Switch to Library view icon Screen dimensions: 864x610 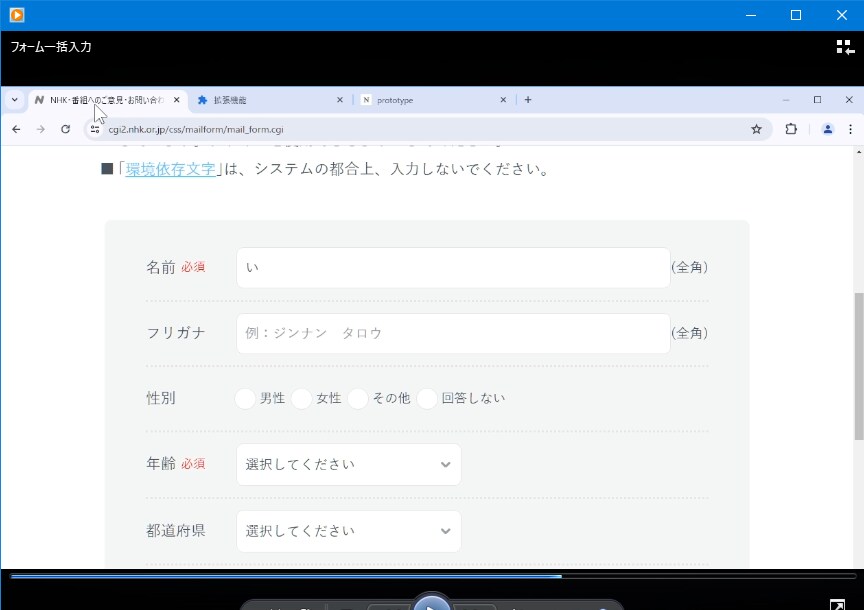pyautogui.click(x=845, y=47)
